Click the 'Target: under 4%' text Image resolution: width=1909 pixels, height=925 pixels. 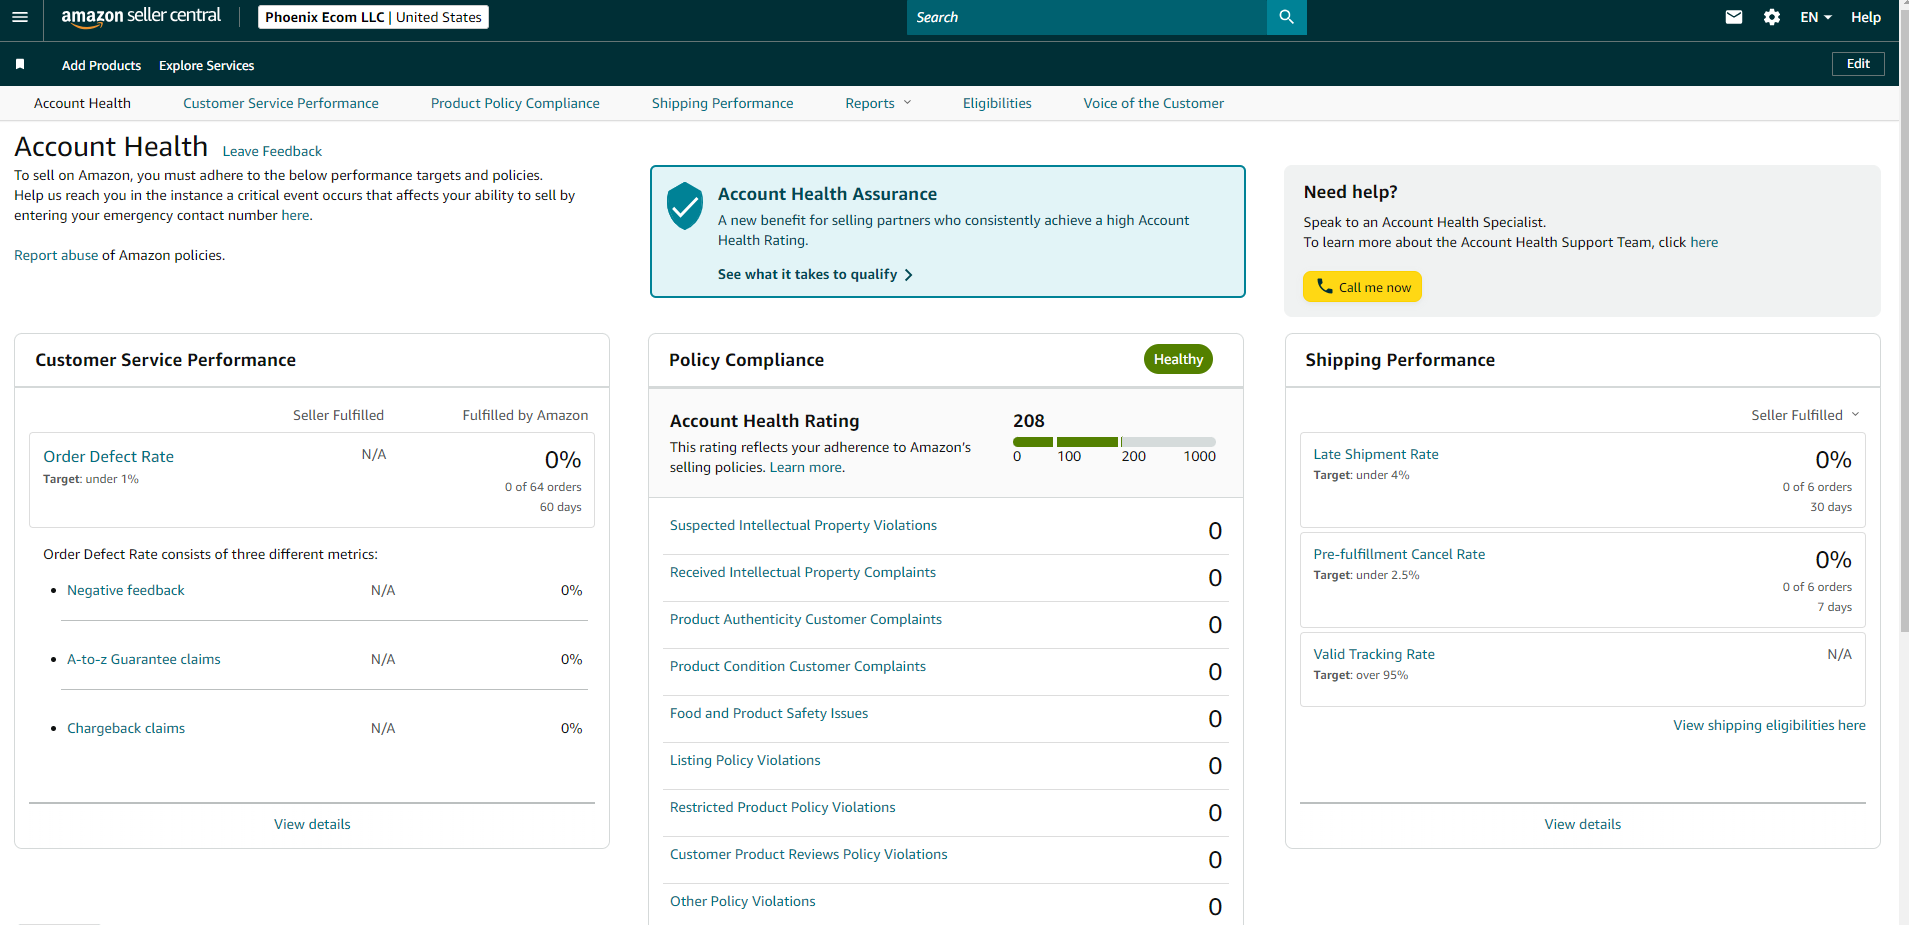1361,475
